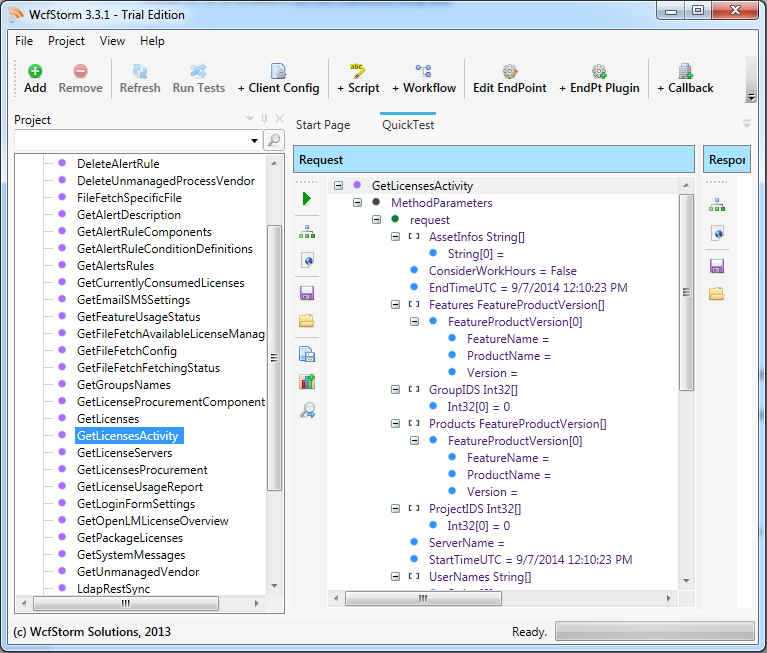
Task: Open the Project menu
Action: tap(66, 41)
